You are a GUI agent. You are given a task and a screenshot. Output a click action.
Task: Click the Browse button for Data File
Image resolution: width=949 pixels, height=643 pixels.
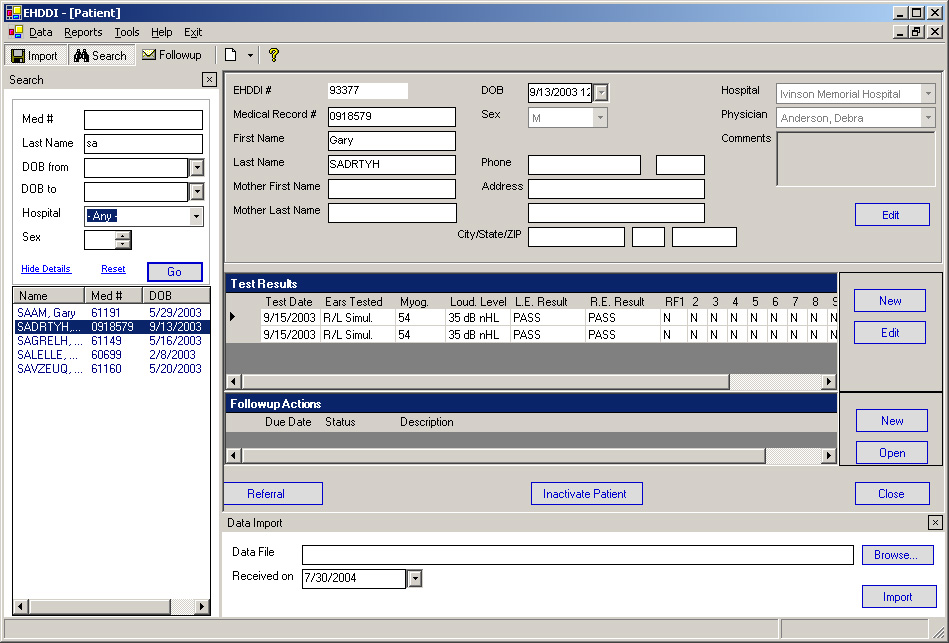(x=897, y=555)
